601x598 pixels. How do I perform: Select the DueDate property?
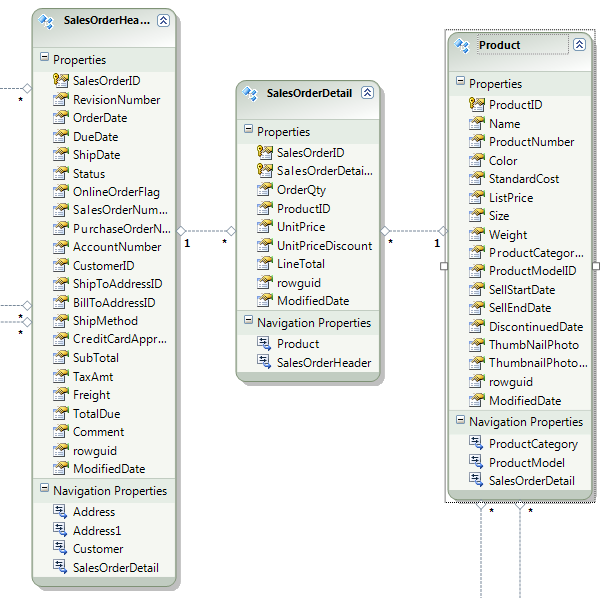95,137
